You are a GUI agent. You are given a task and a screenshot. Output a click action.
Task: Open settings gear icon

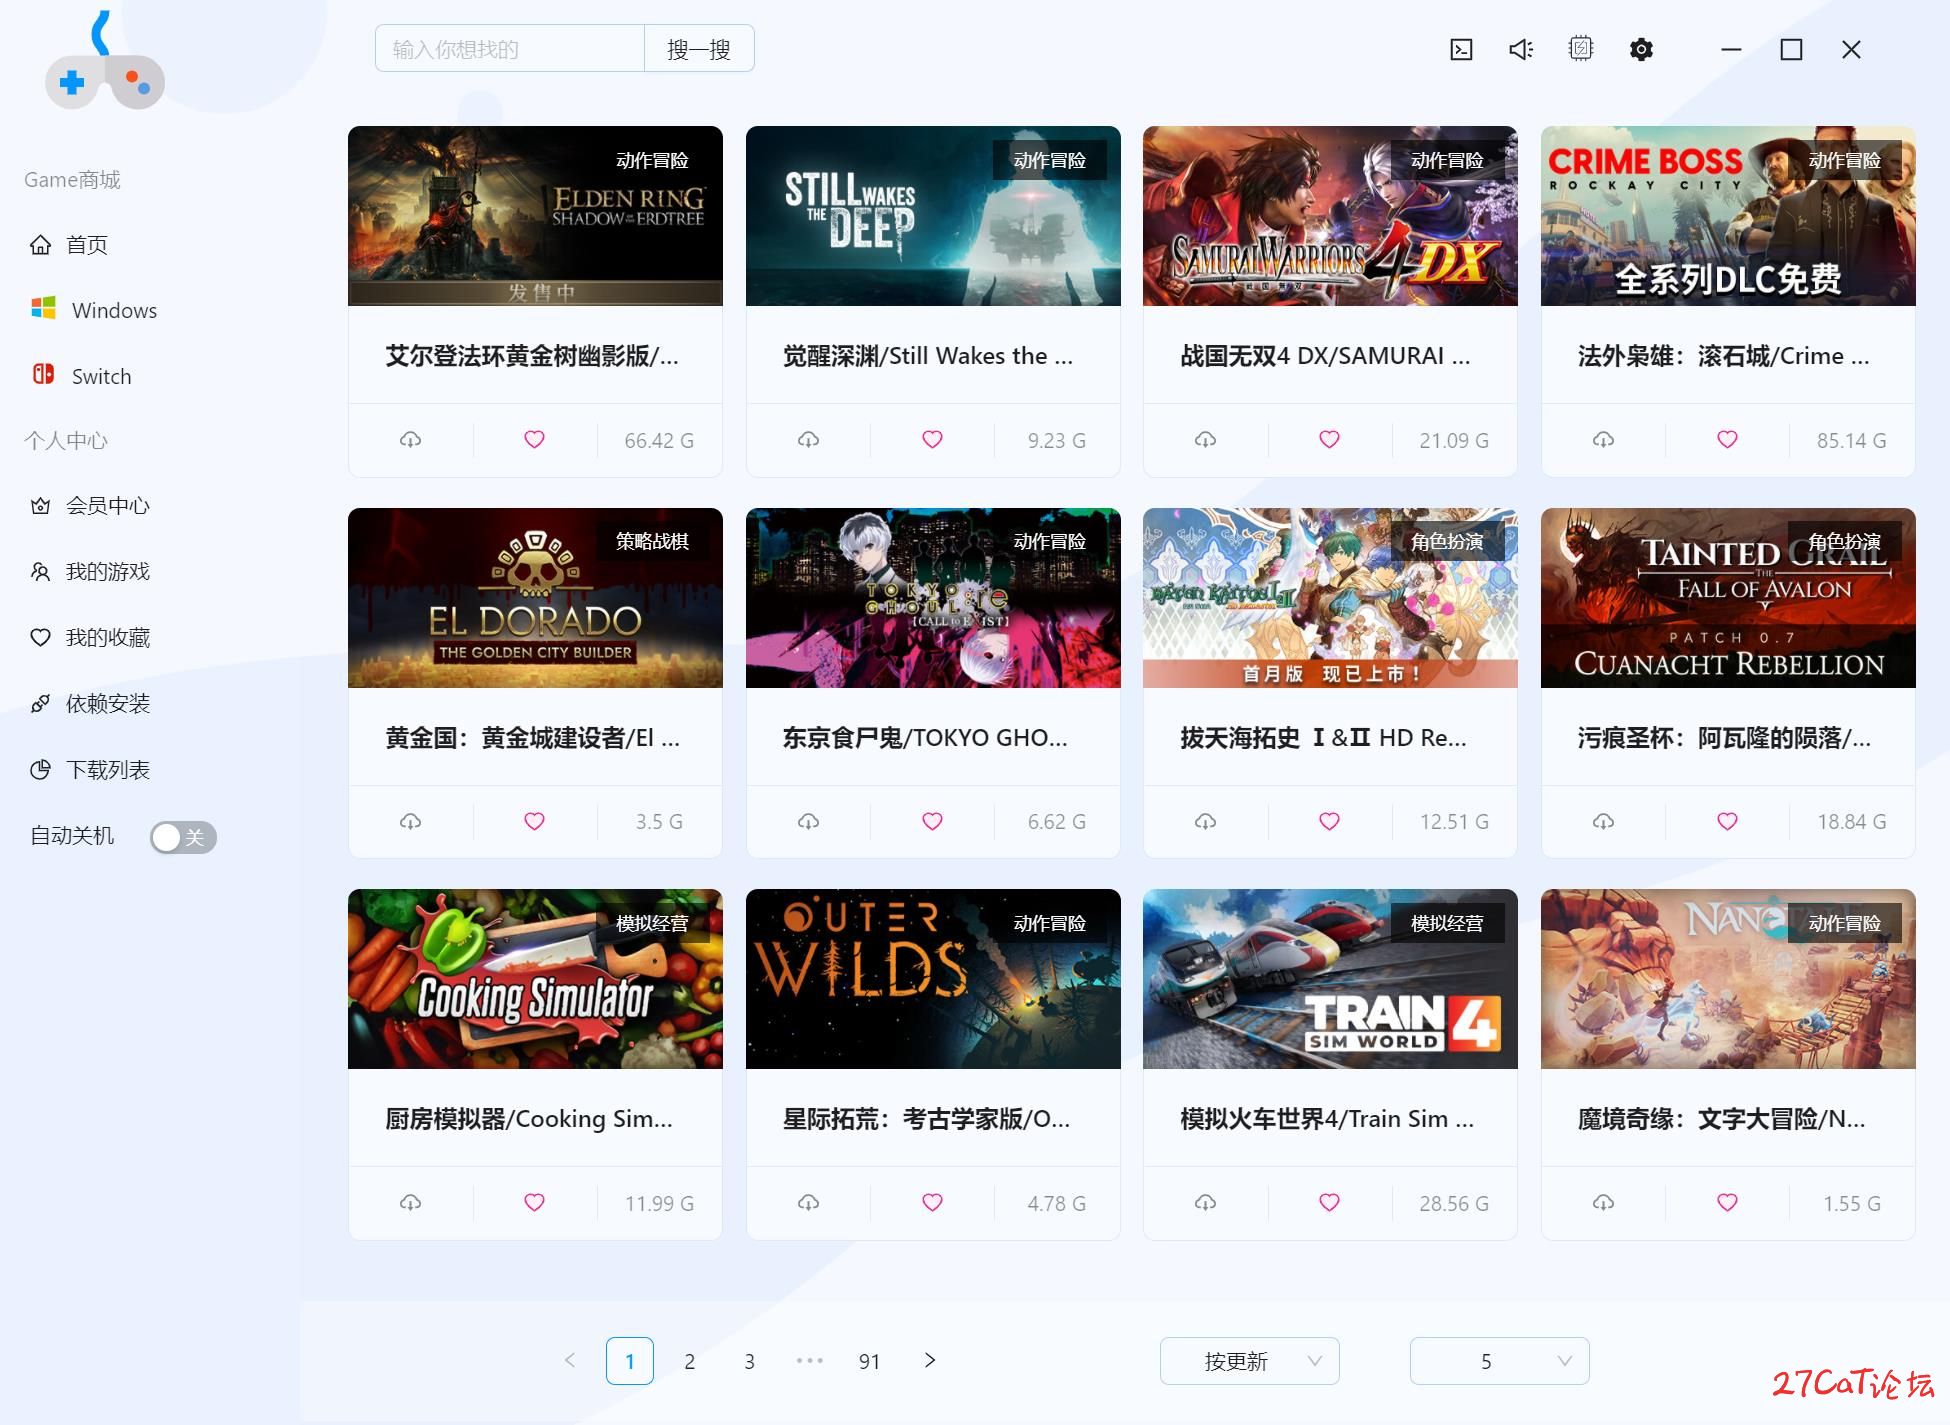click(1641, 49)
